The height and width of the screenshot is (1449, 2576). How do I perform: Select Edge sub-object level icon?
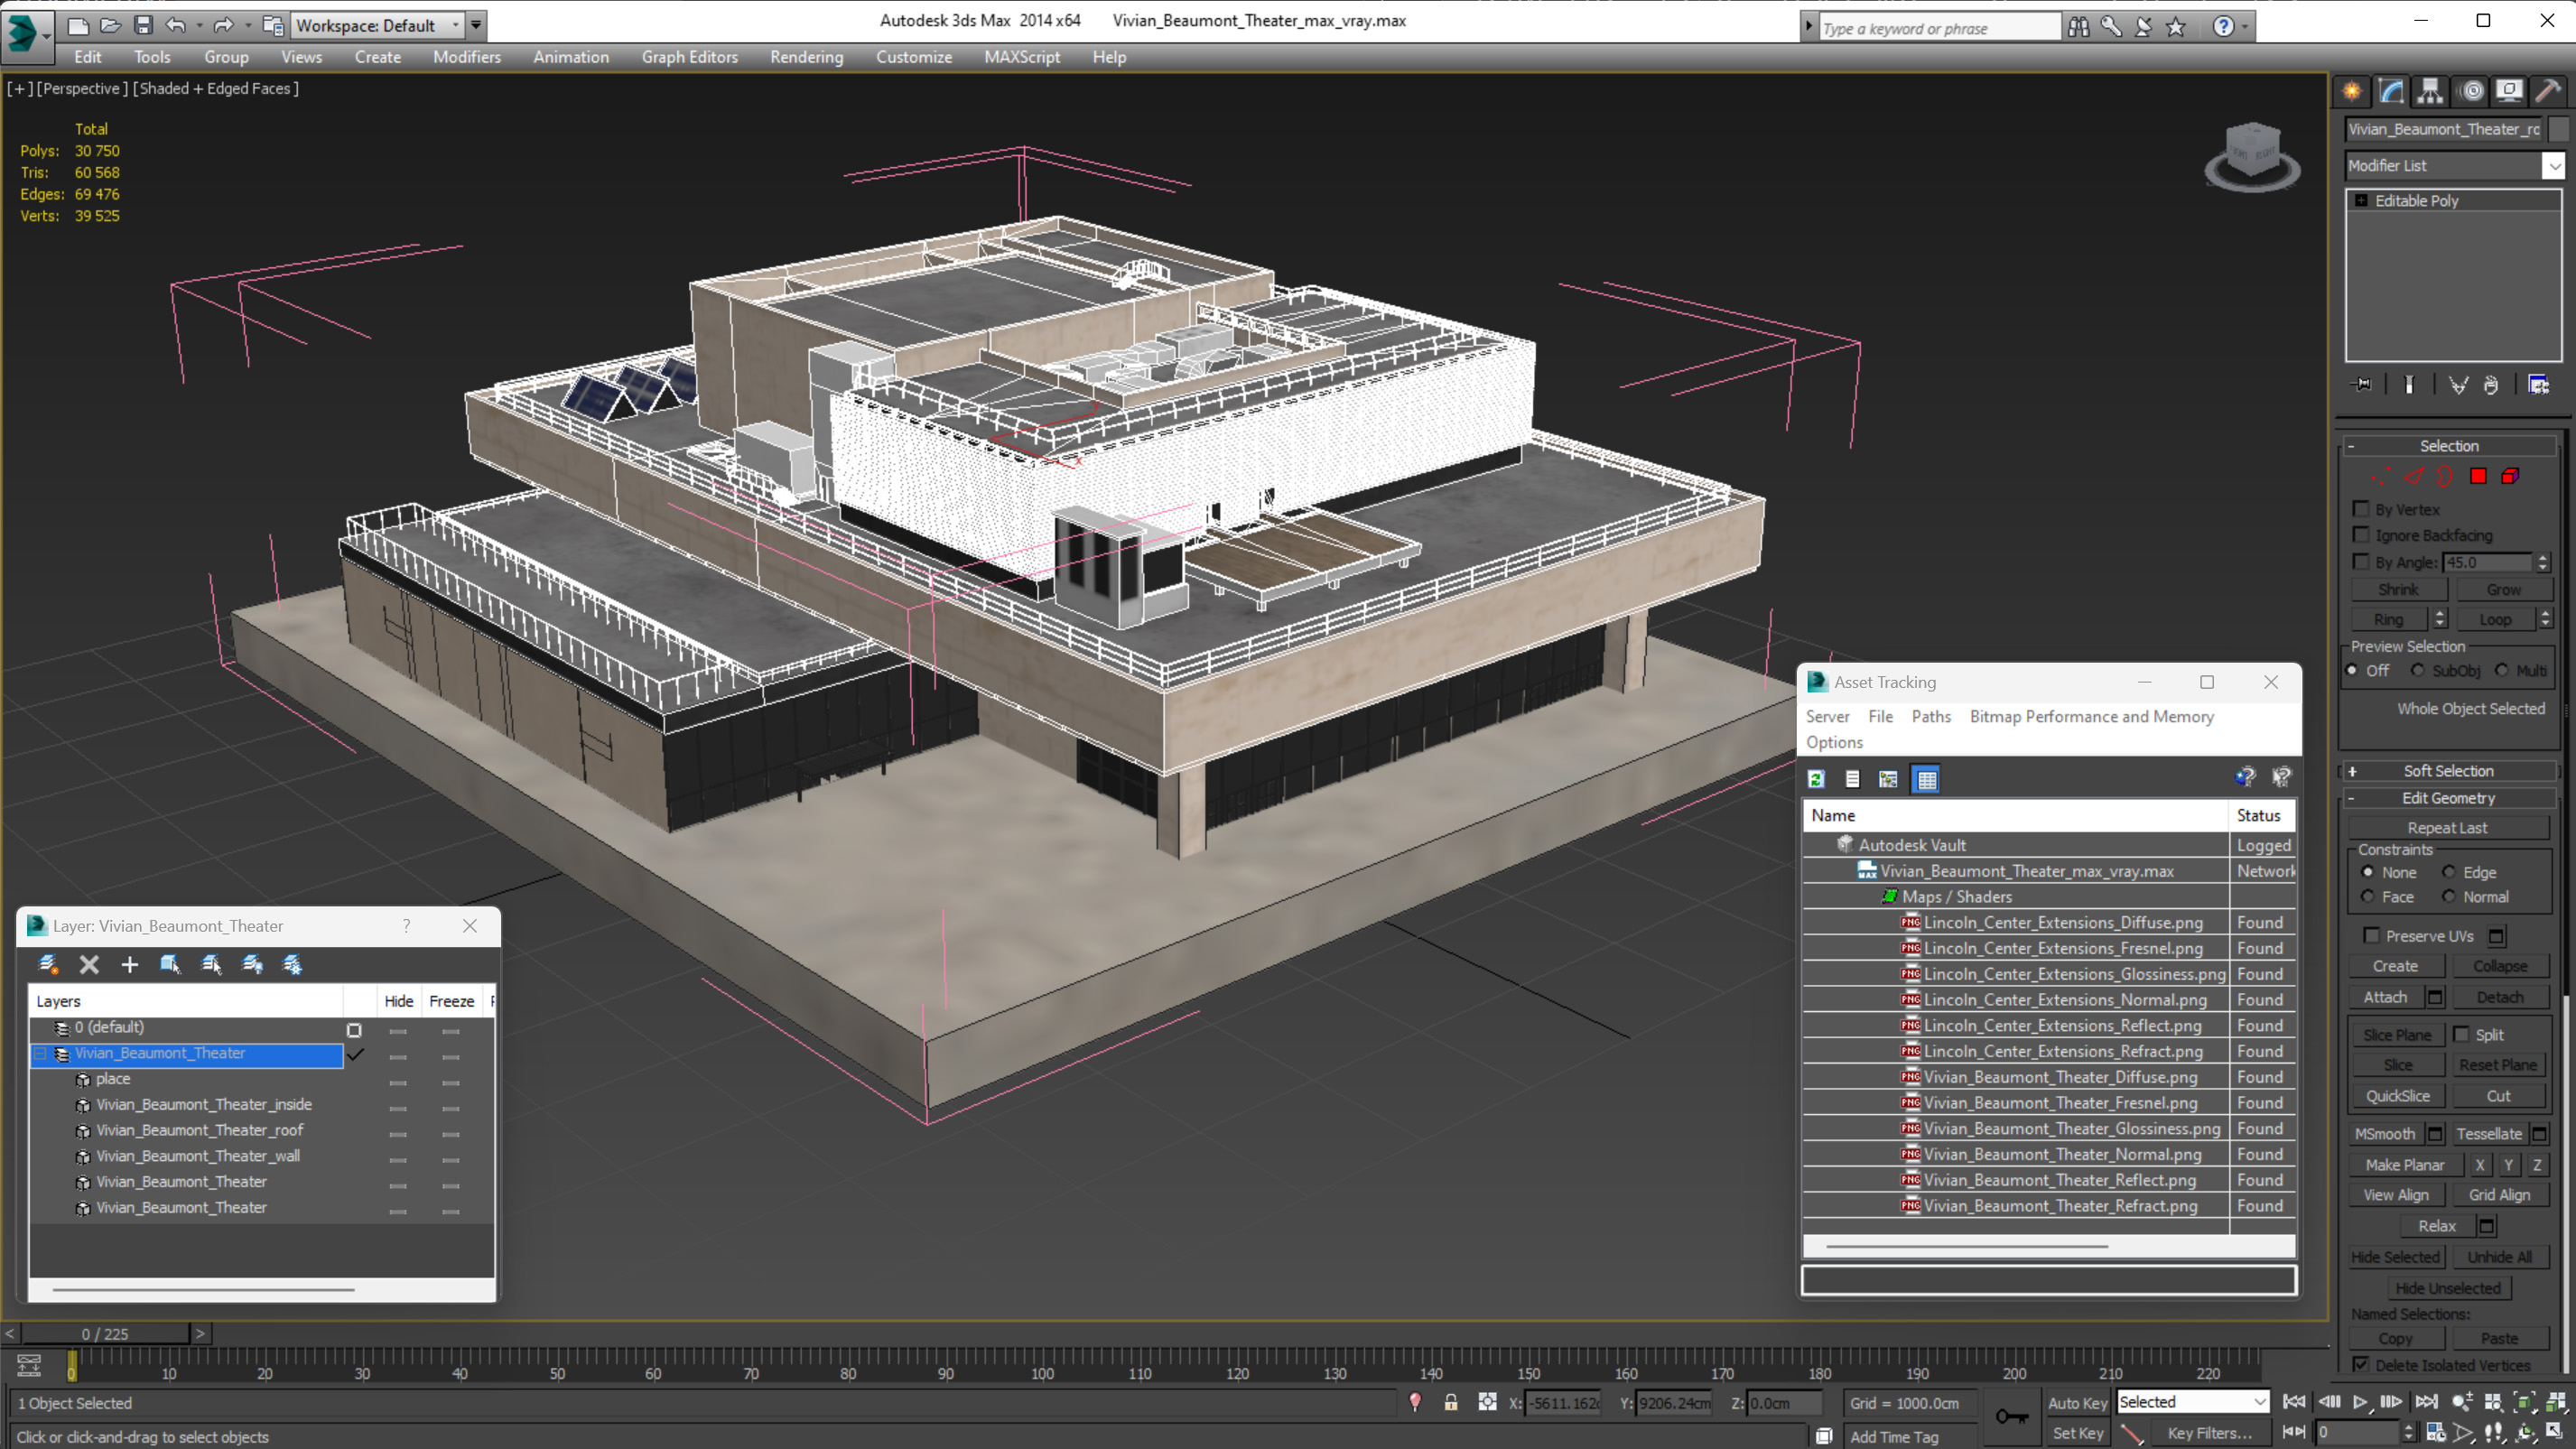pyautogui.click(x=2414, y=476)
